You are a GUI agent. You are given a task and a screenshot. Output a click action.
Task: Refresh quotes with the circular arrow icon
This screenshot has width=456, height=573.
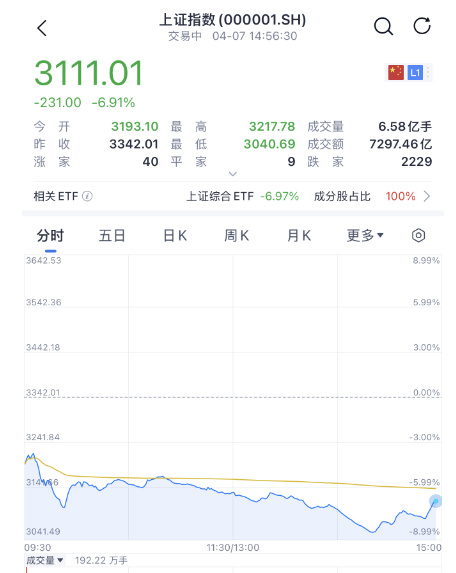pyautogui.click(x=422, y=26)
